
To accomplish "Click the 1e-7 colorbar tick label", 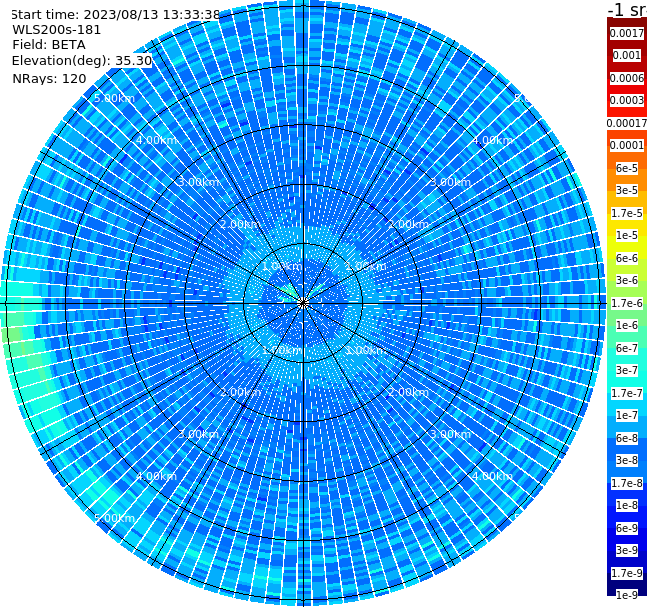I will [627, 415].
